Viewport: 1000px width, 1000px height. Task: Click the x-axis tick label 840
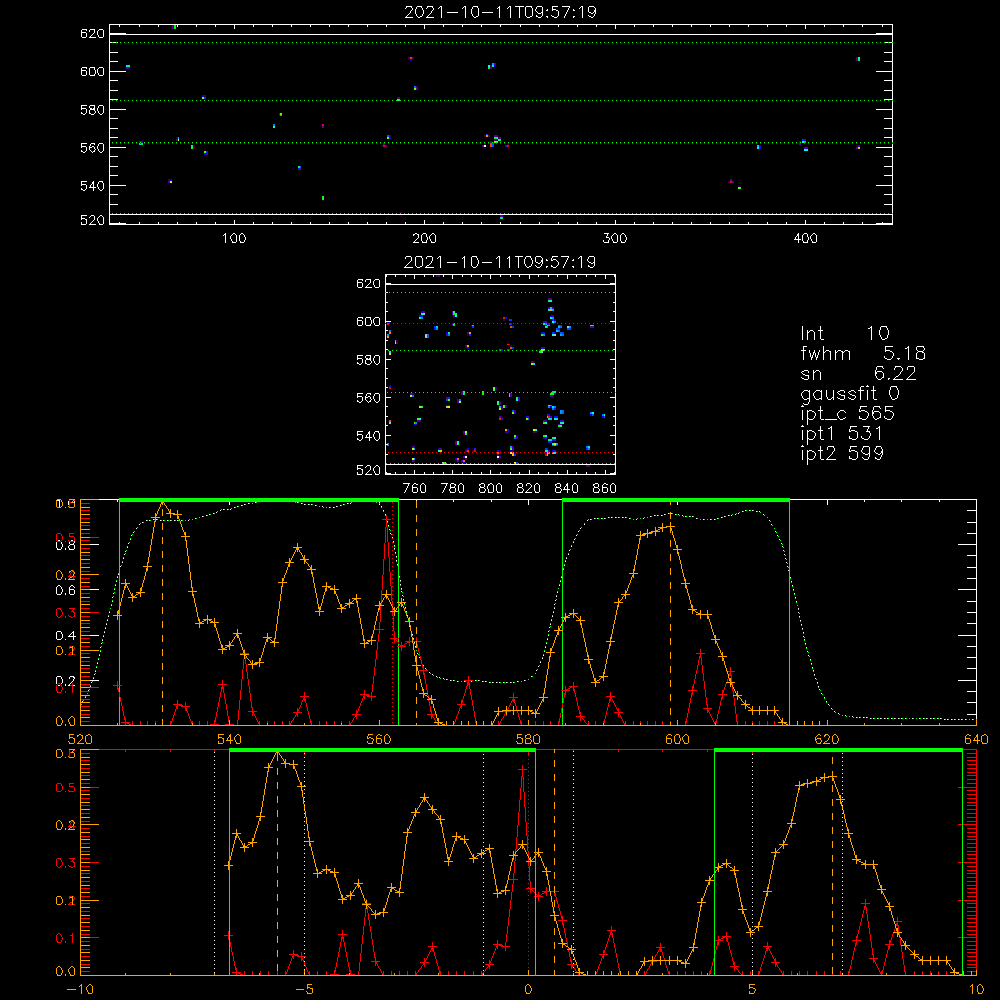tap(567, 489)
